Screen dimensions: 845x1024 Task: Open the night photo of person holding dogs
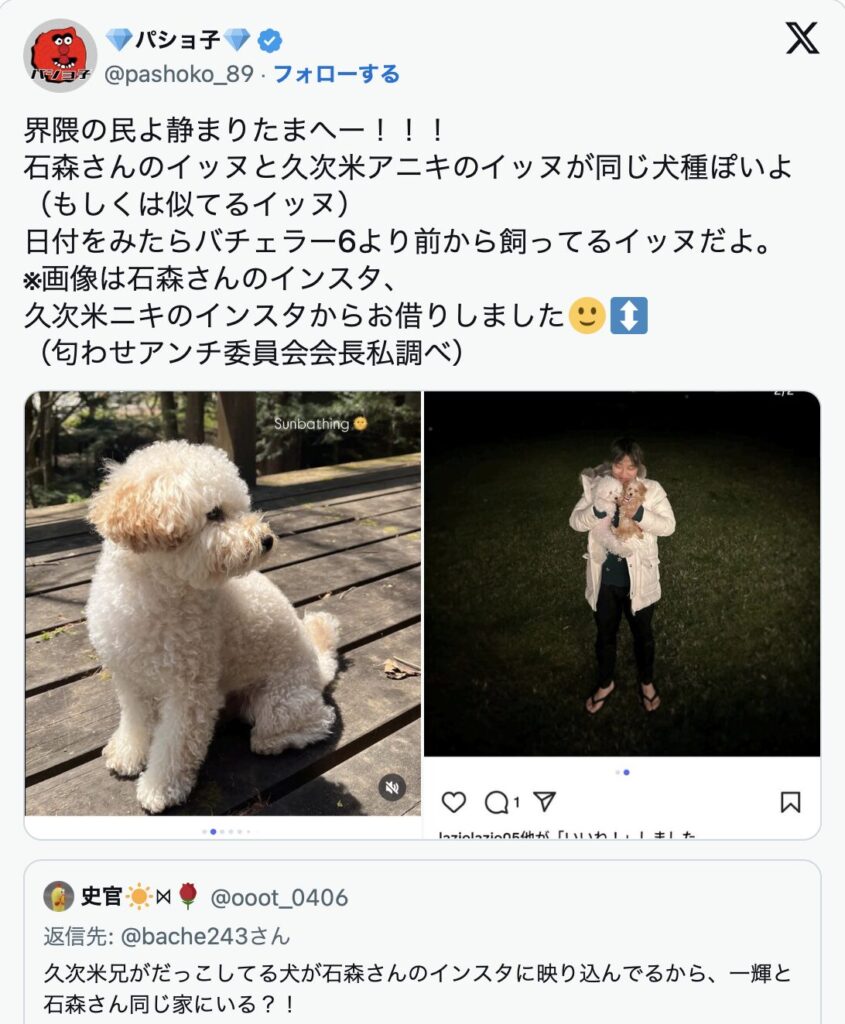[x=622, y=574]
